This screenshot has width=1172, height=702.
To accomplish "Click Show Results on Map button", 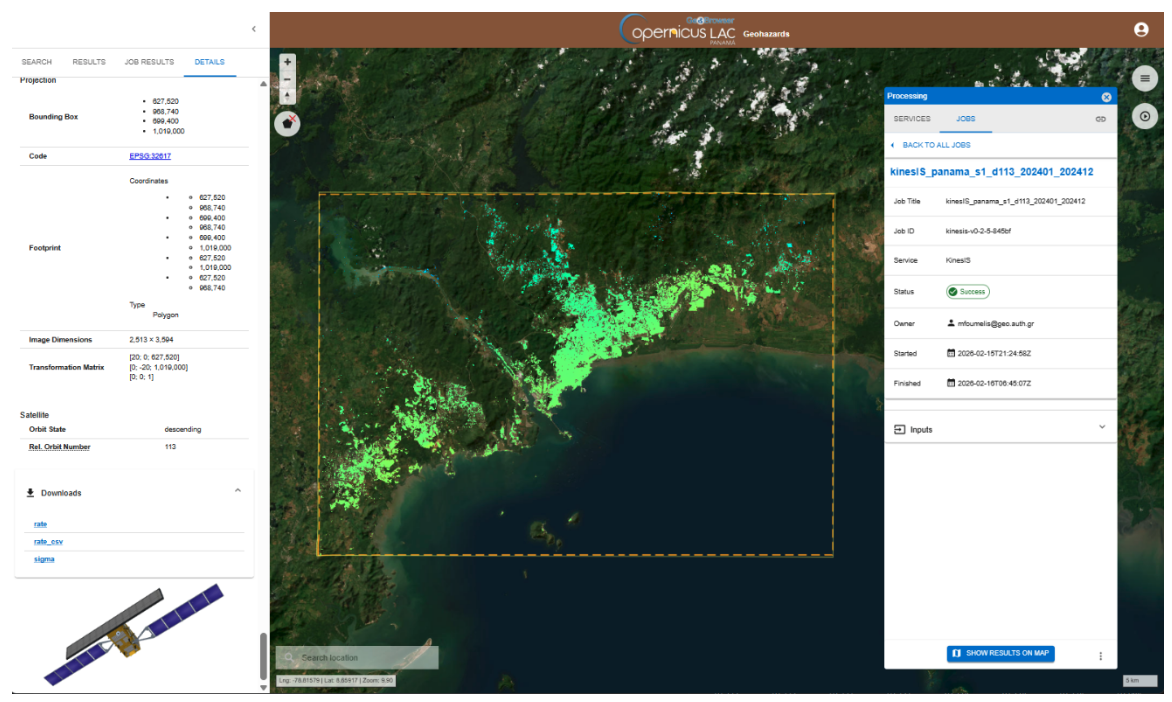I will click(x=1000, y=653).
